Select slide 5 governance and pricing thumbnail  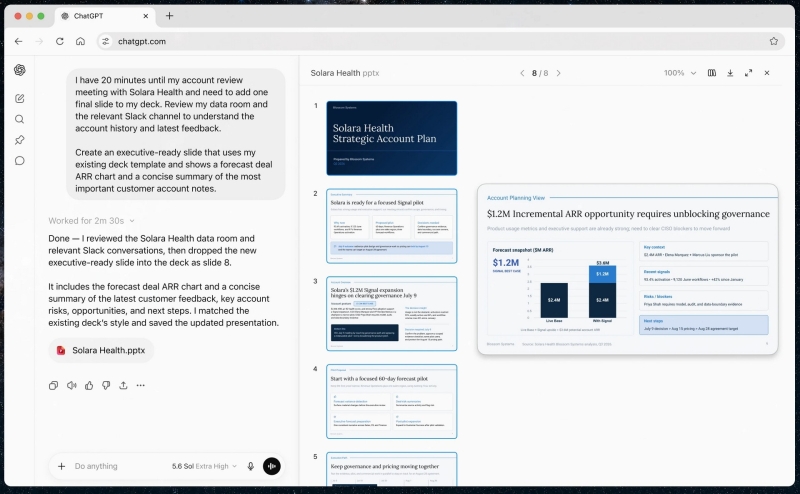[x=392, y=469]
